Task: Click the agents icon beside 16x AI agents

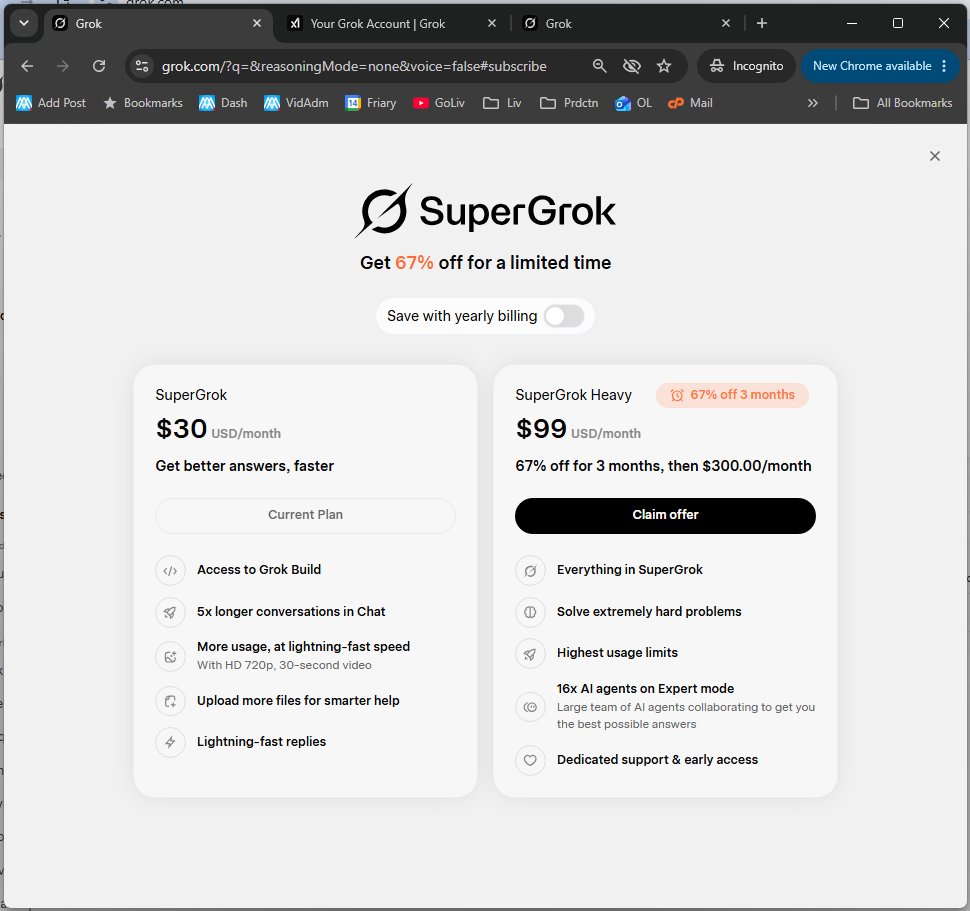Action: [530, 706]
